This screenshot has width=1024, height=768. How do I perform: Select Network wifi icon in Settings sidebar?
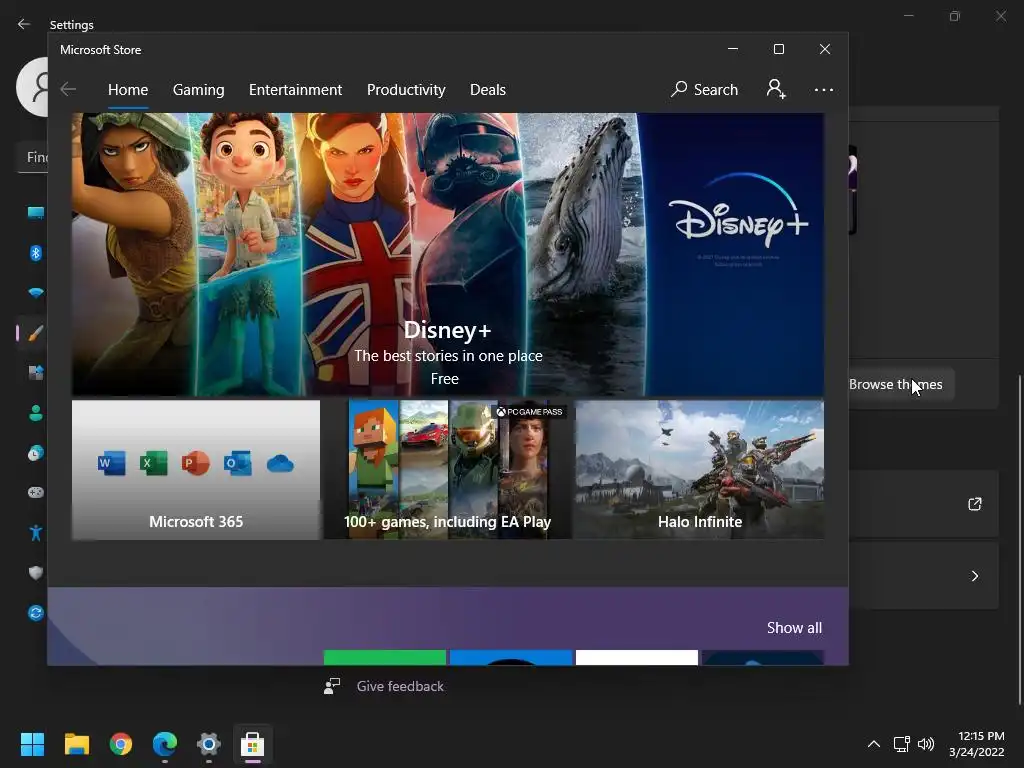pos(35,293)
